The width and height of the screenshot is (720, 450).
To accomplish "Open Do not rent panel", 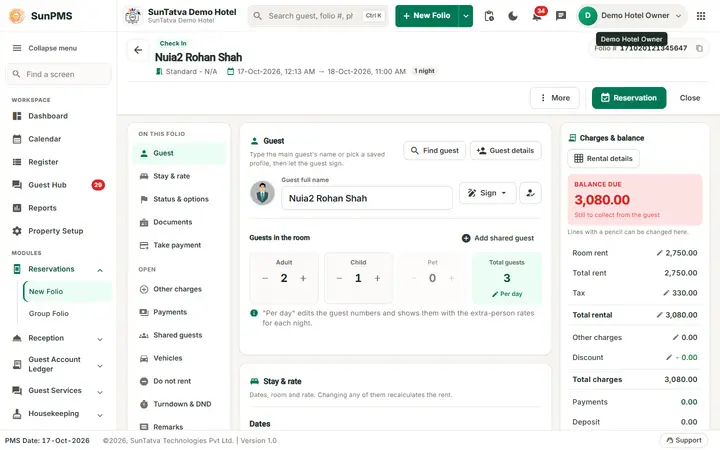I will coord(180,381).
